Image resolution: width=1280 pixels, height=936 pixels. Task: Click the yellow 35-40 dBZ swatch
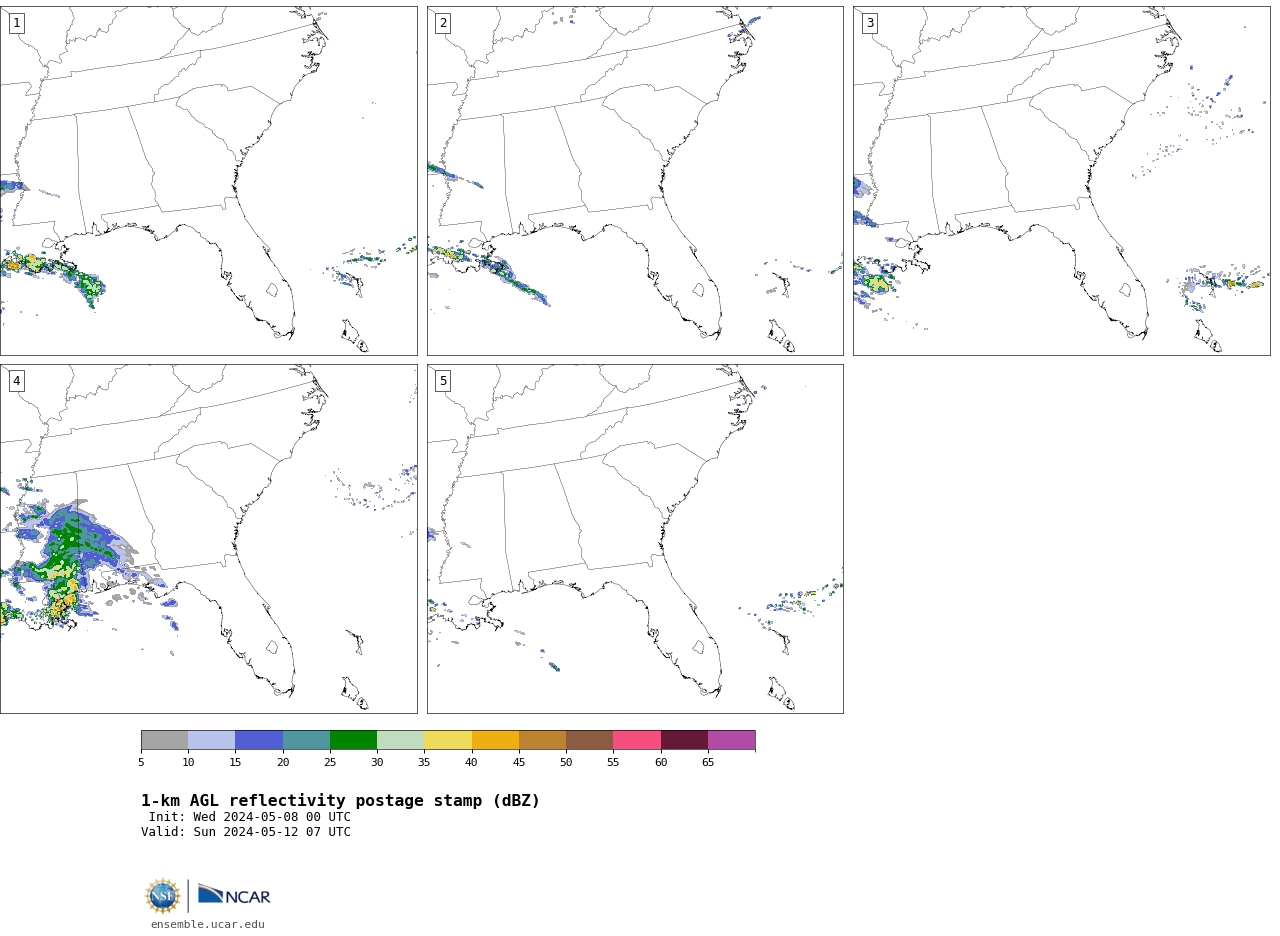coord(448,740)
